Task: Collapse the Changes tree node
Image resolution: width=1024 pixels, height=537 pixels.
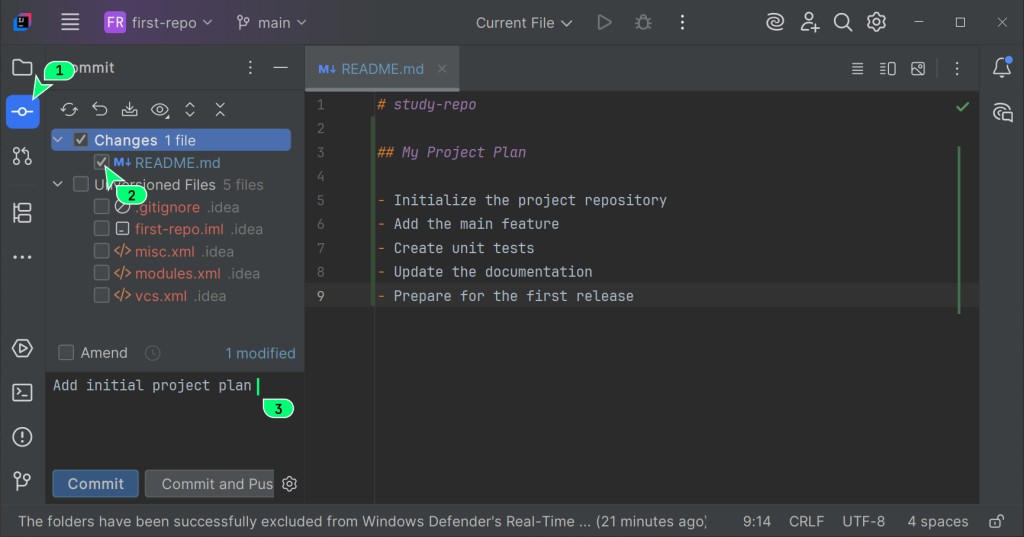Action: tap(58, 140)
